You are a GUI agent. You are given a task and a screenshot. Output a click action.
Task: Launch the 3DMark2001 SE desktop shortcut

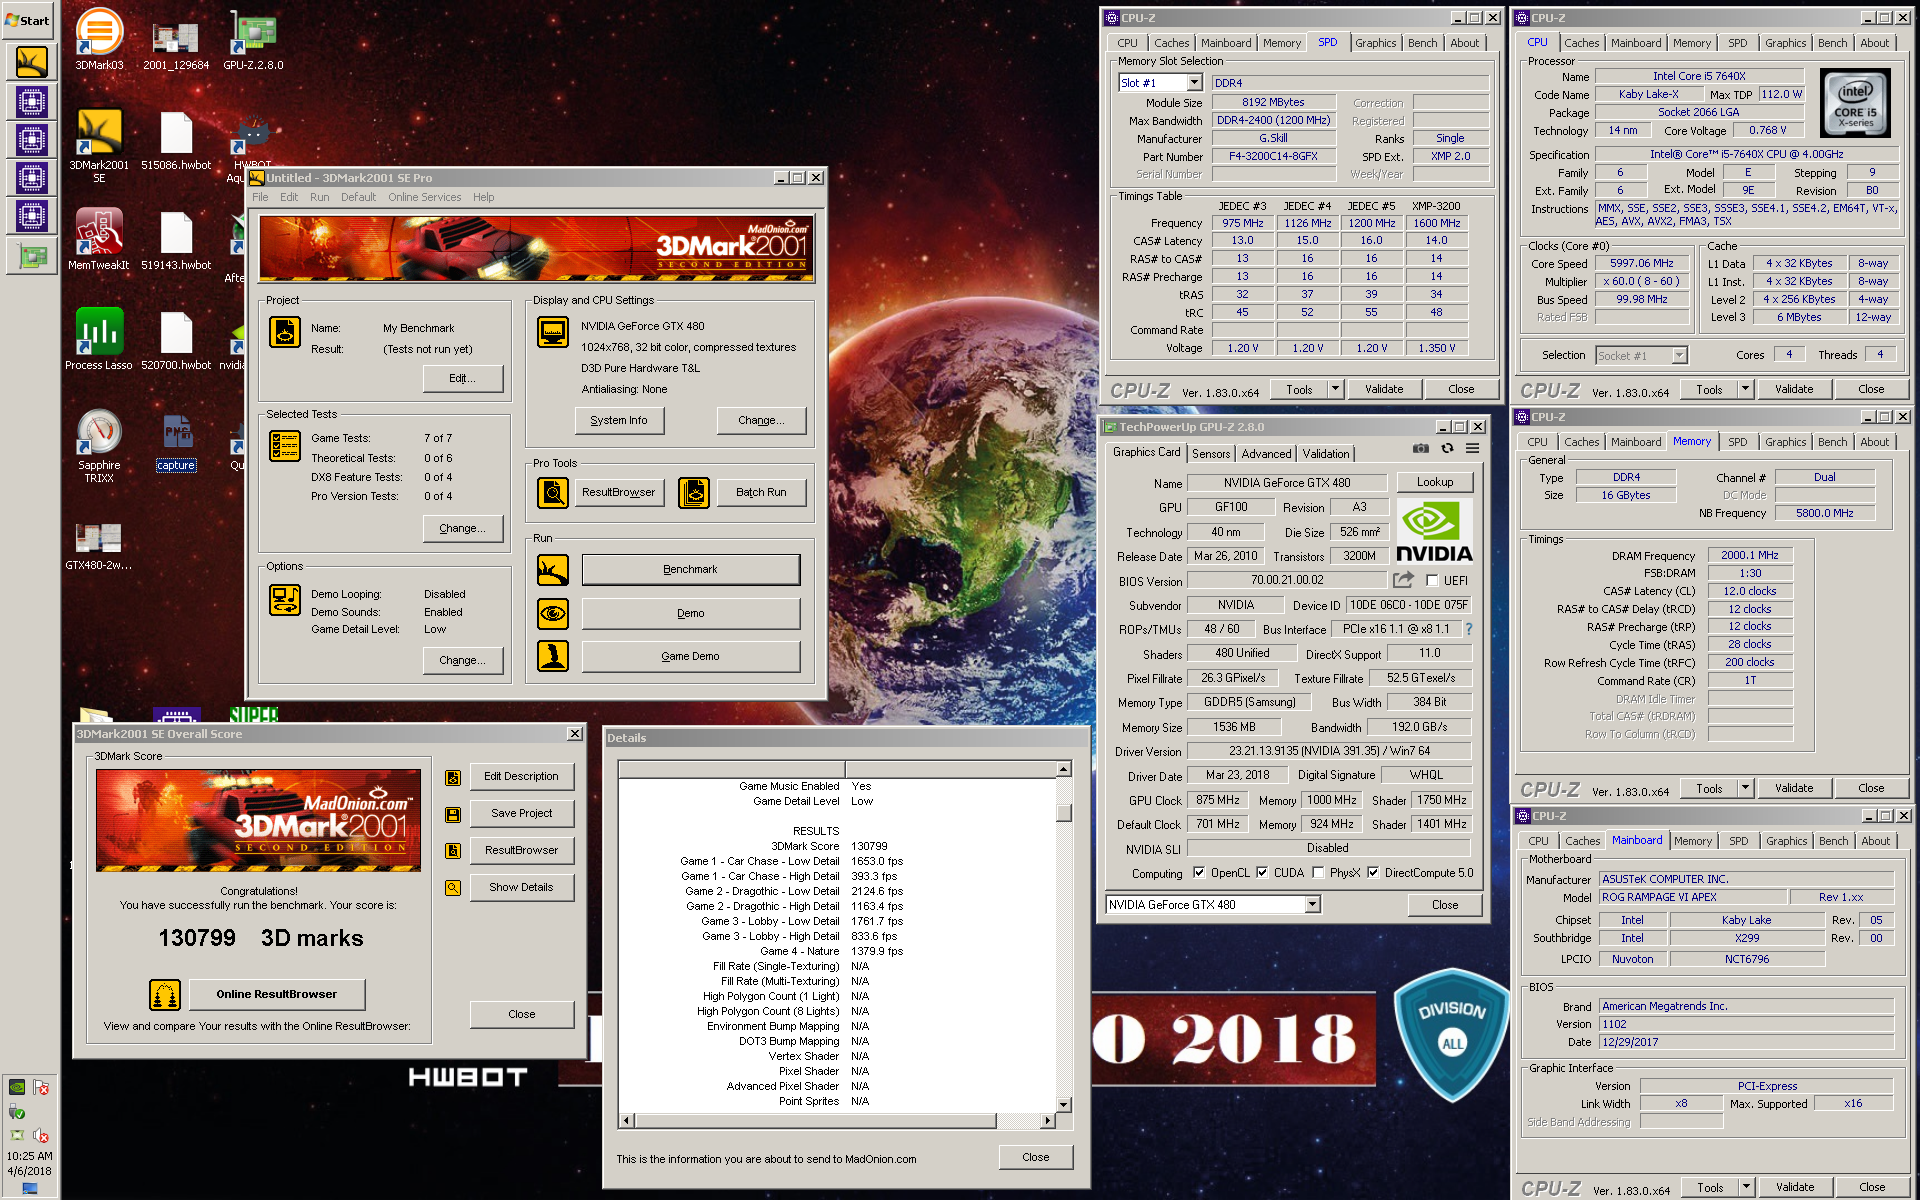99,145
